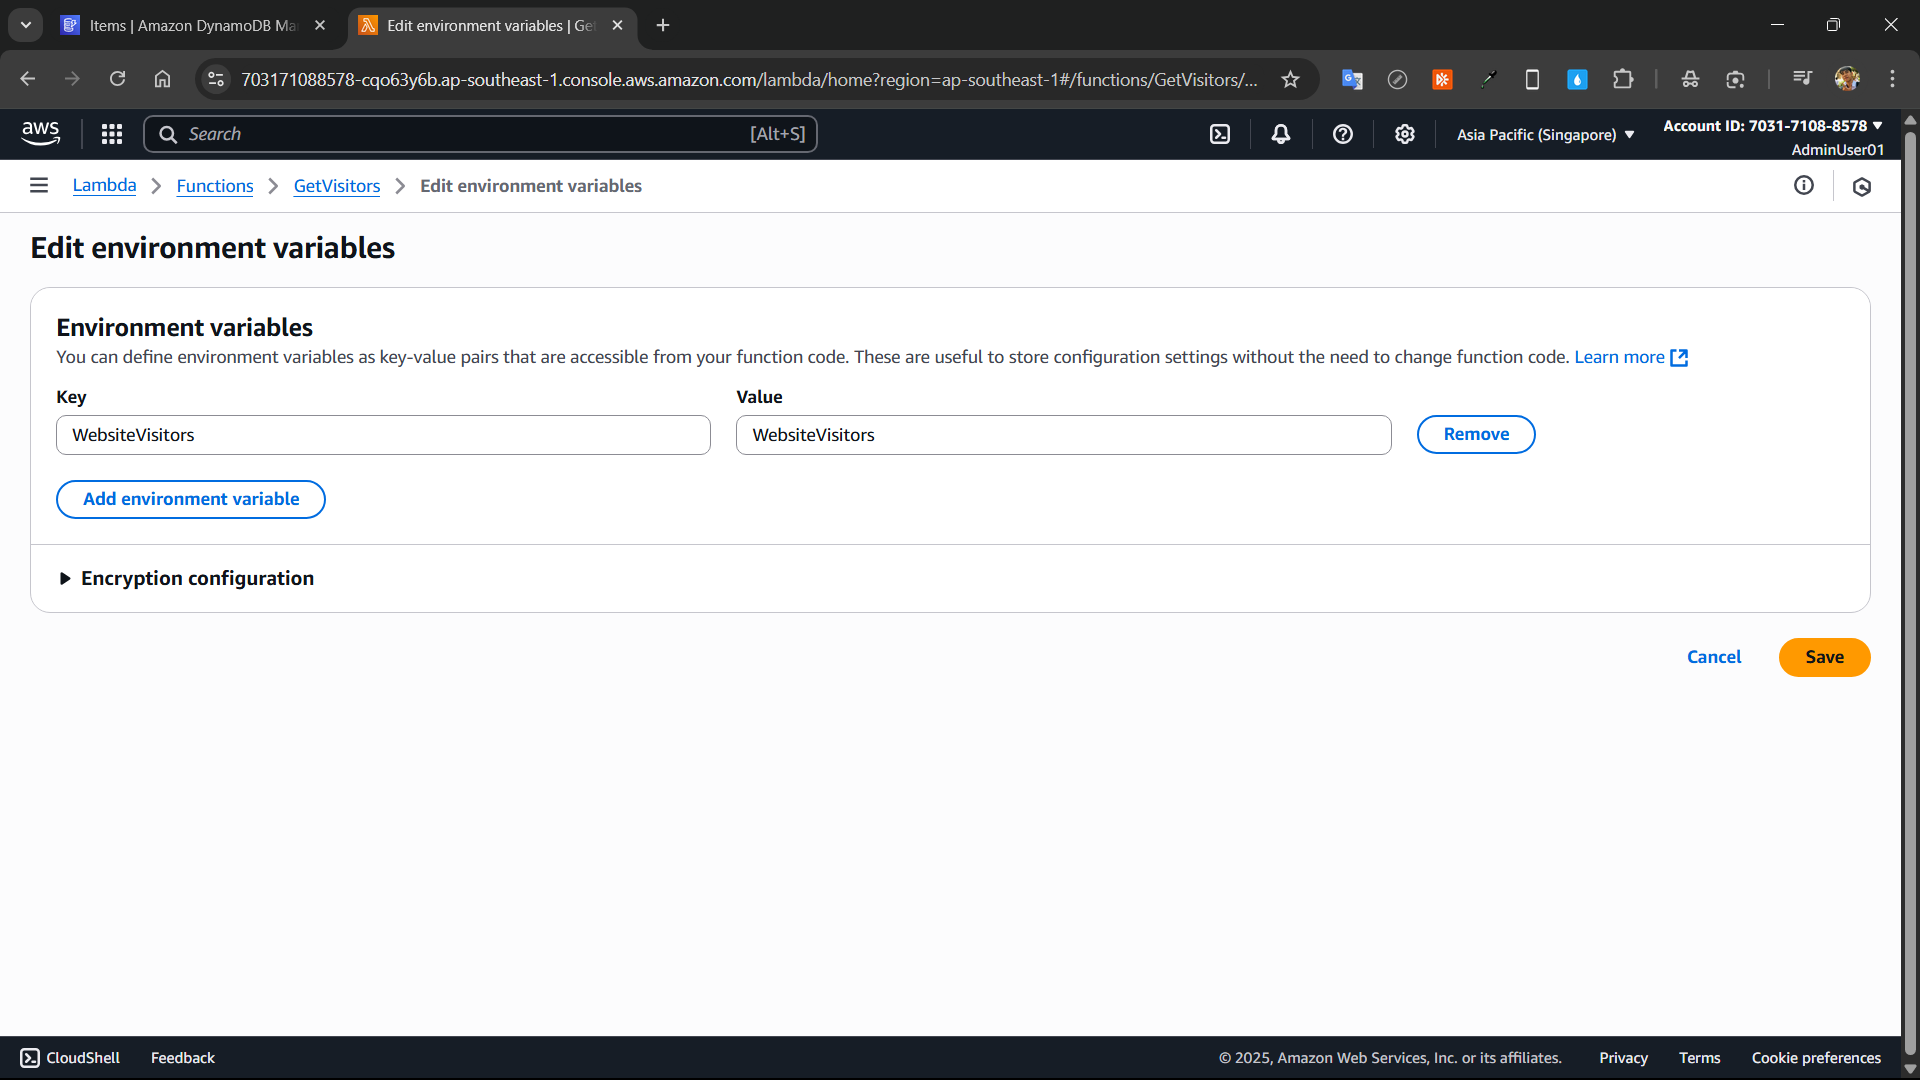1920x1080 pixels.
Task: Open the Account ID account menu
Action: pyautogui.click(x=1773, y=126)
